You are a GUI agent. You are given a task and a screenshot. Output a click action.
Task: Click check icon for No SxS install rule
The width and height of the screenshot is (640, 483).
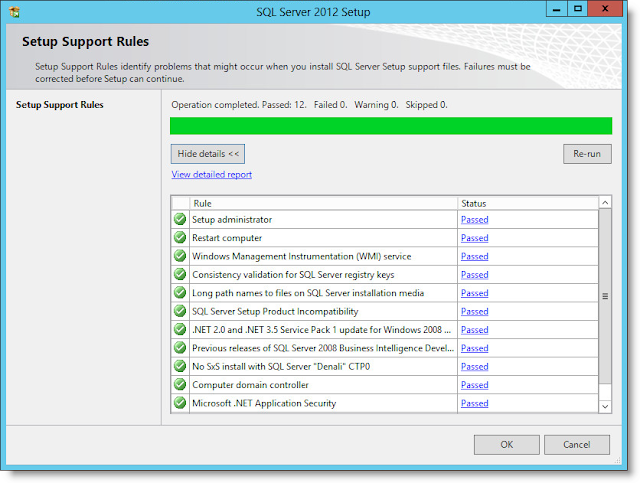click(x=180, y=366)
